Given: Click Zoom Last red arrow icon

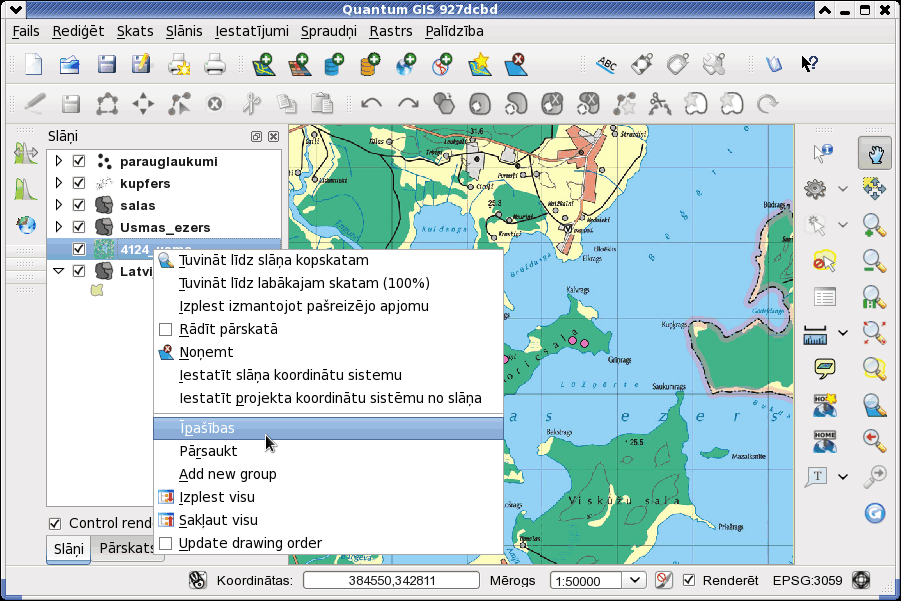Looking at the screenshot, I should coord(874,441).
